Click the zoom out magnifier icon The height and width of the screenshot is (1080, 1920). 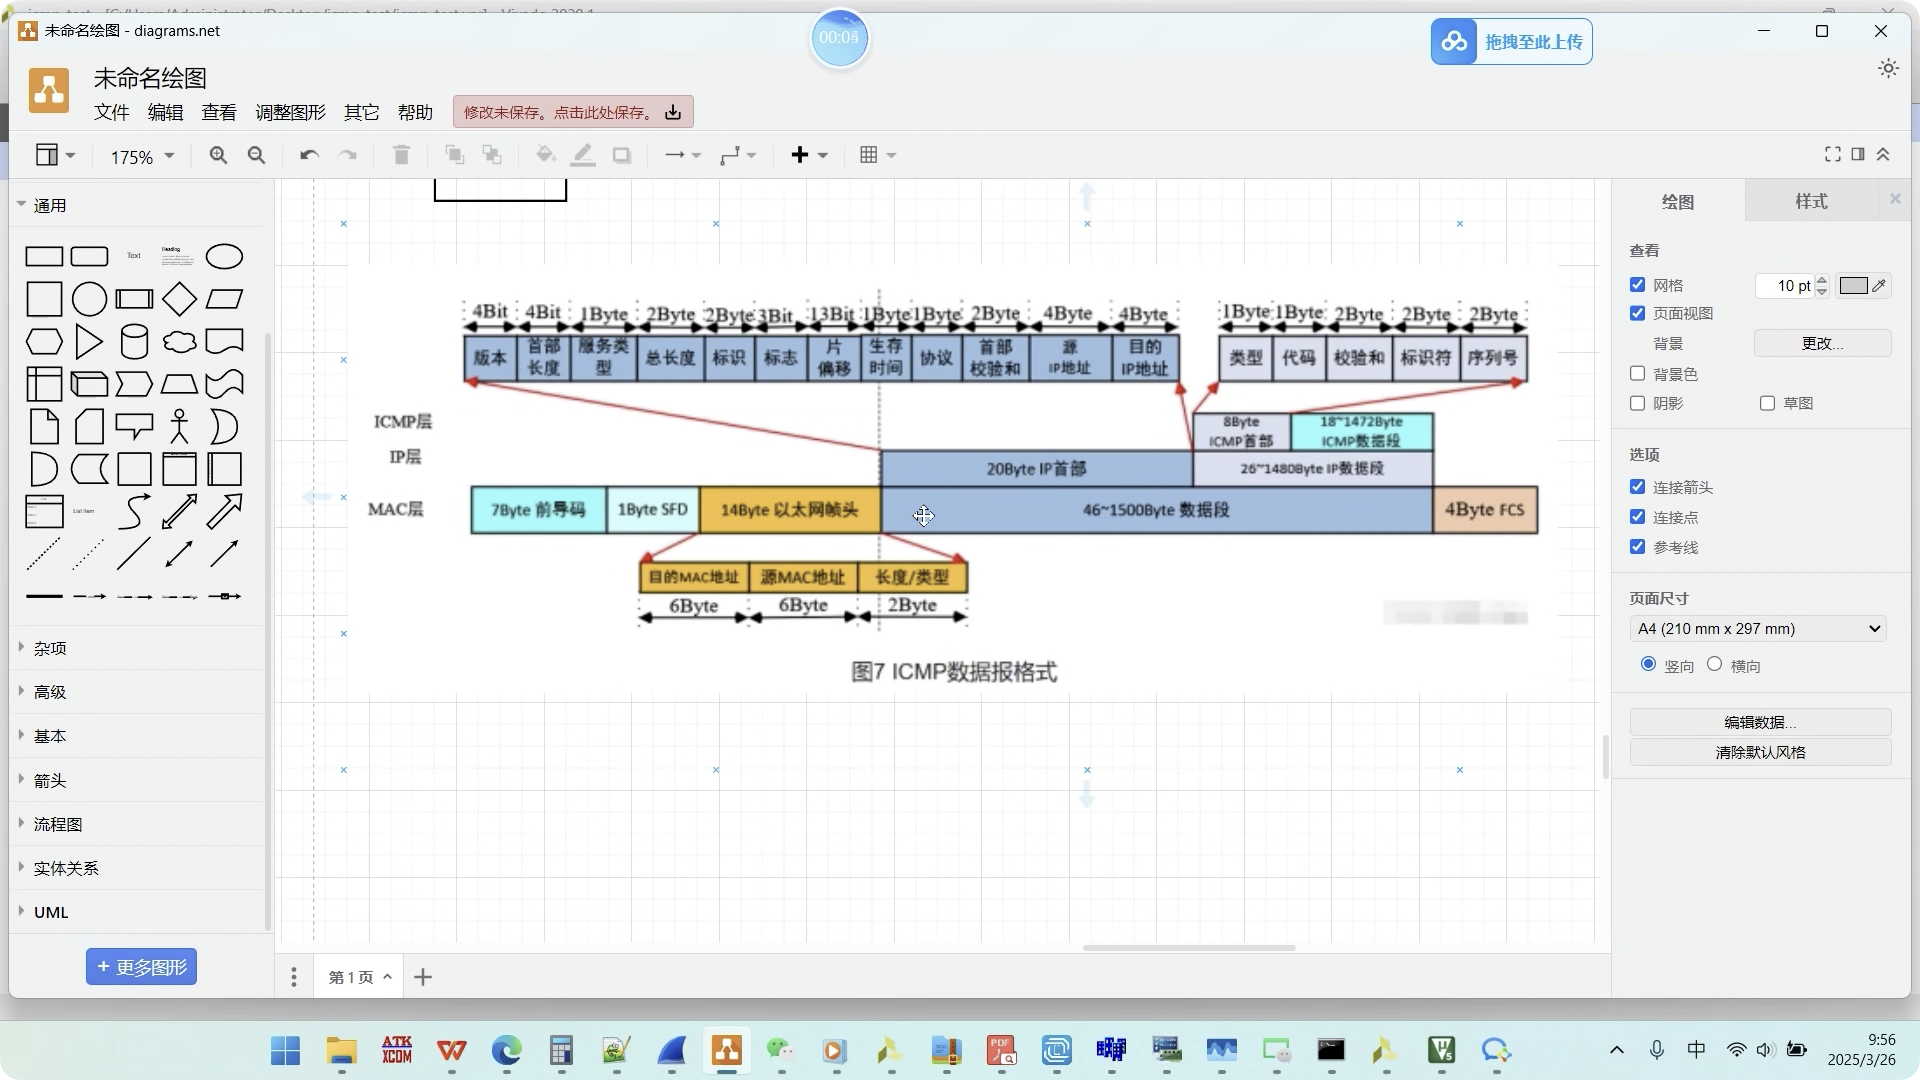(x=256, y=155)
